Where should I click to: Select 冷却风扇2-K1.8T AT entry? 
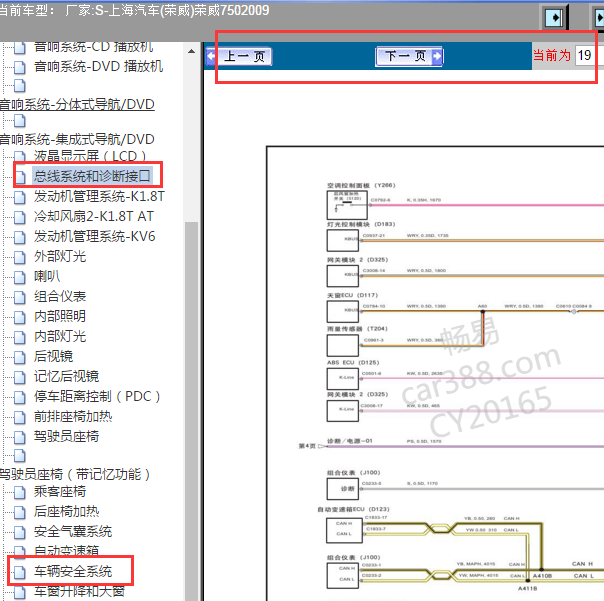click(x=94, y=217)
